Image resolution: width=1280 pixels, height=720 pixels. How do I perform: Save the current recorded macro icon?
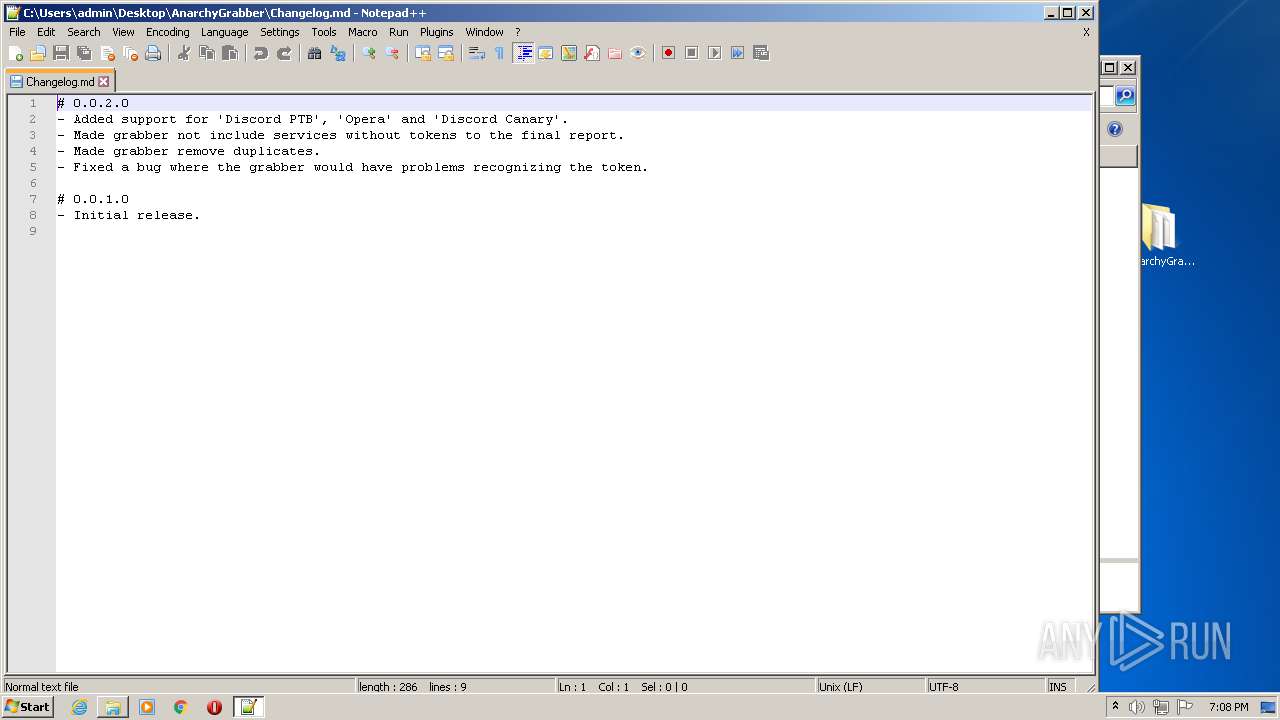tap(761, 53)
